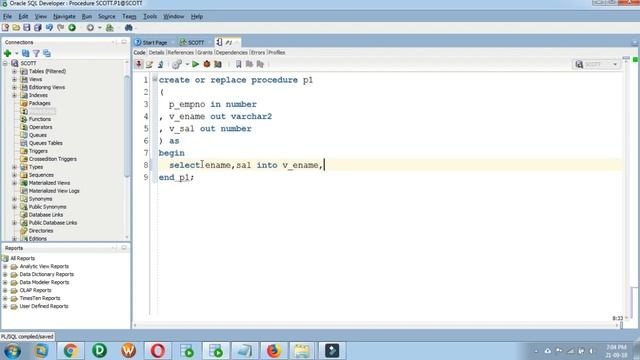Image resolution: width=640 pixels, height=360 pixels.
Task: Click the previous bookmark icon
Action: point(249,64)
